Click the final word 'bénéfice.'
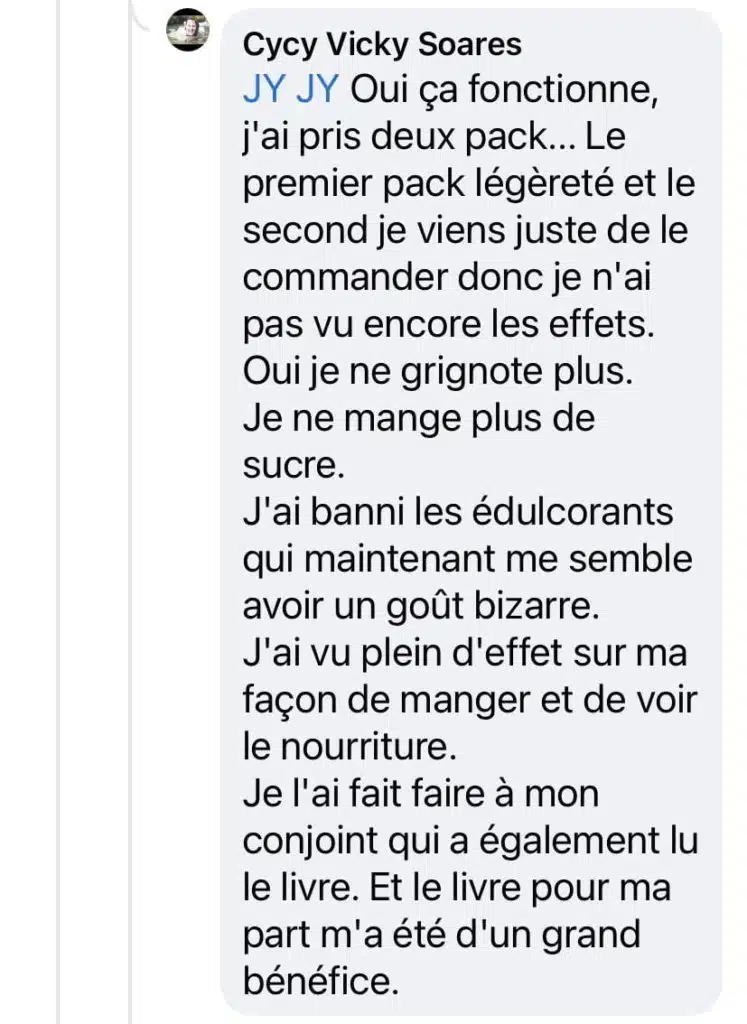747x1024 pixels. click(x=321, y=981)
